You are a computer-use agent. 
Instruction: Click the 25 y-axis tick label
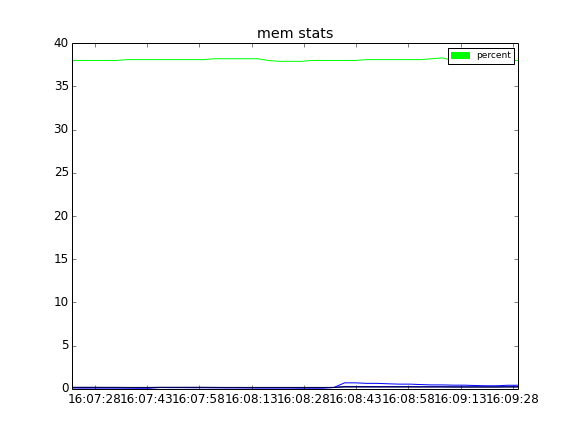click(61, 173)
